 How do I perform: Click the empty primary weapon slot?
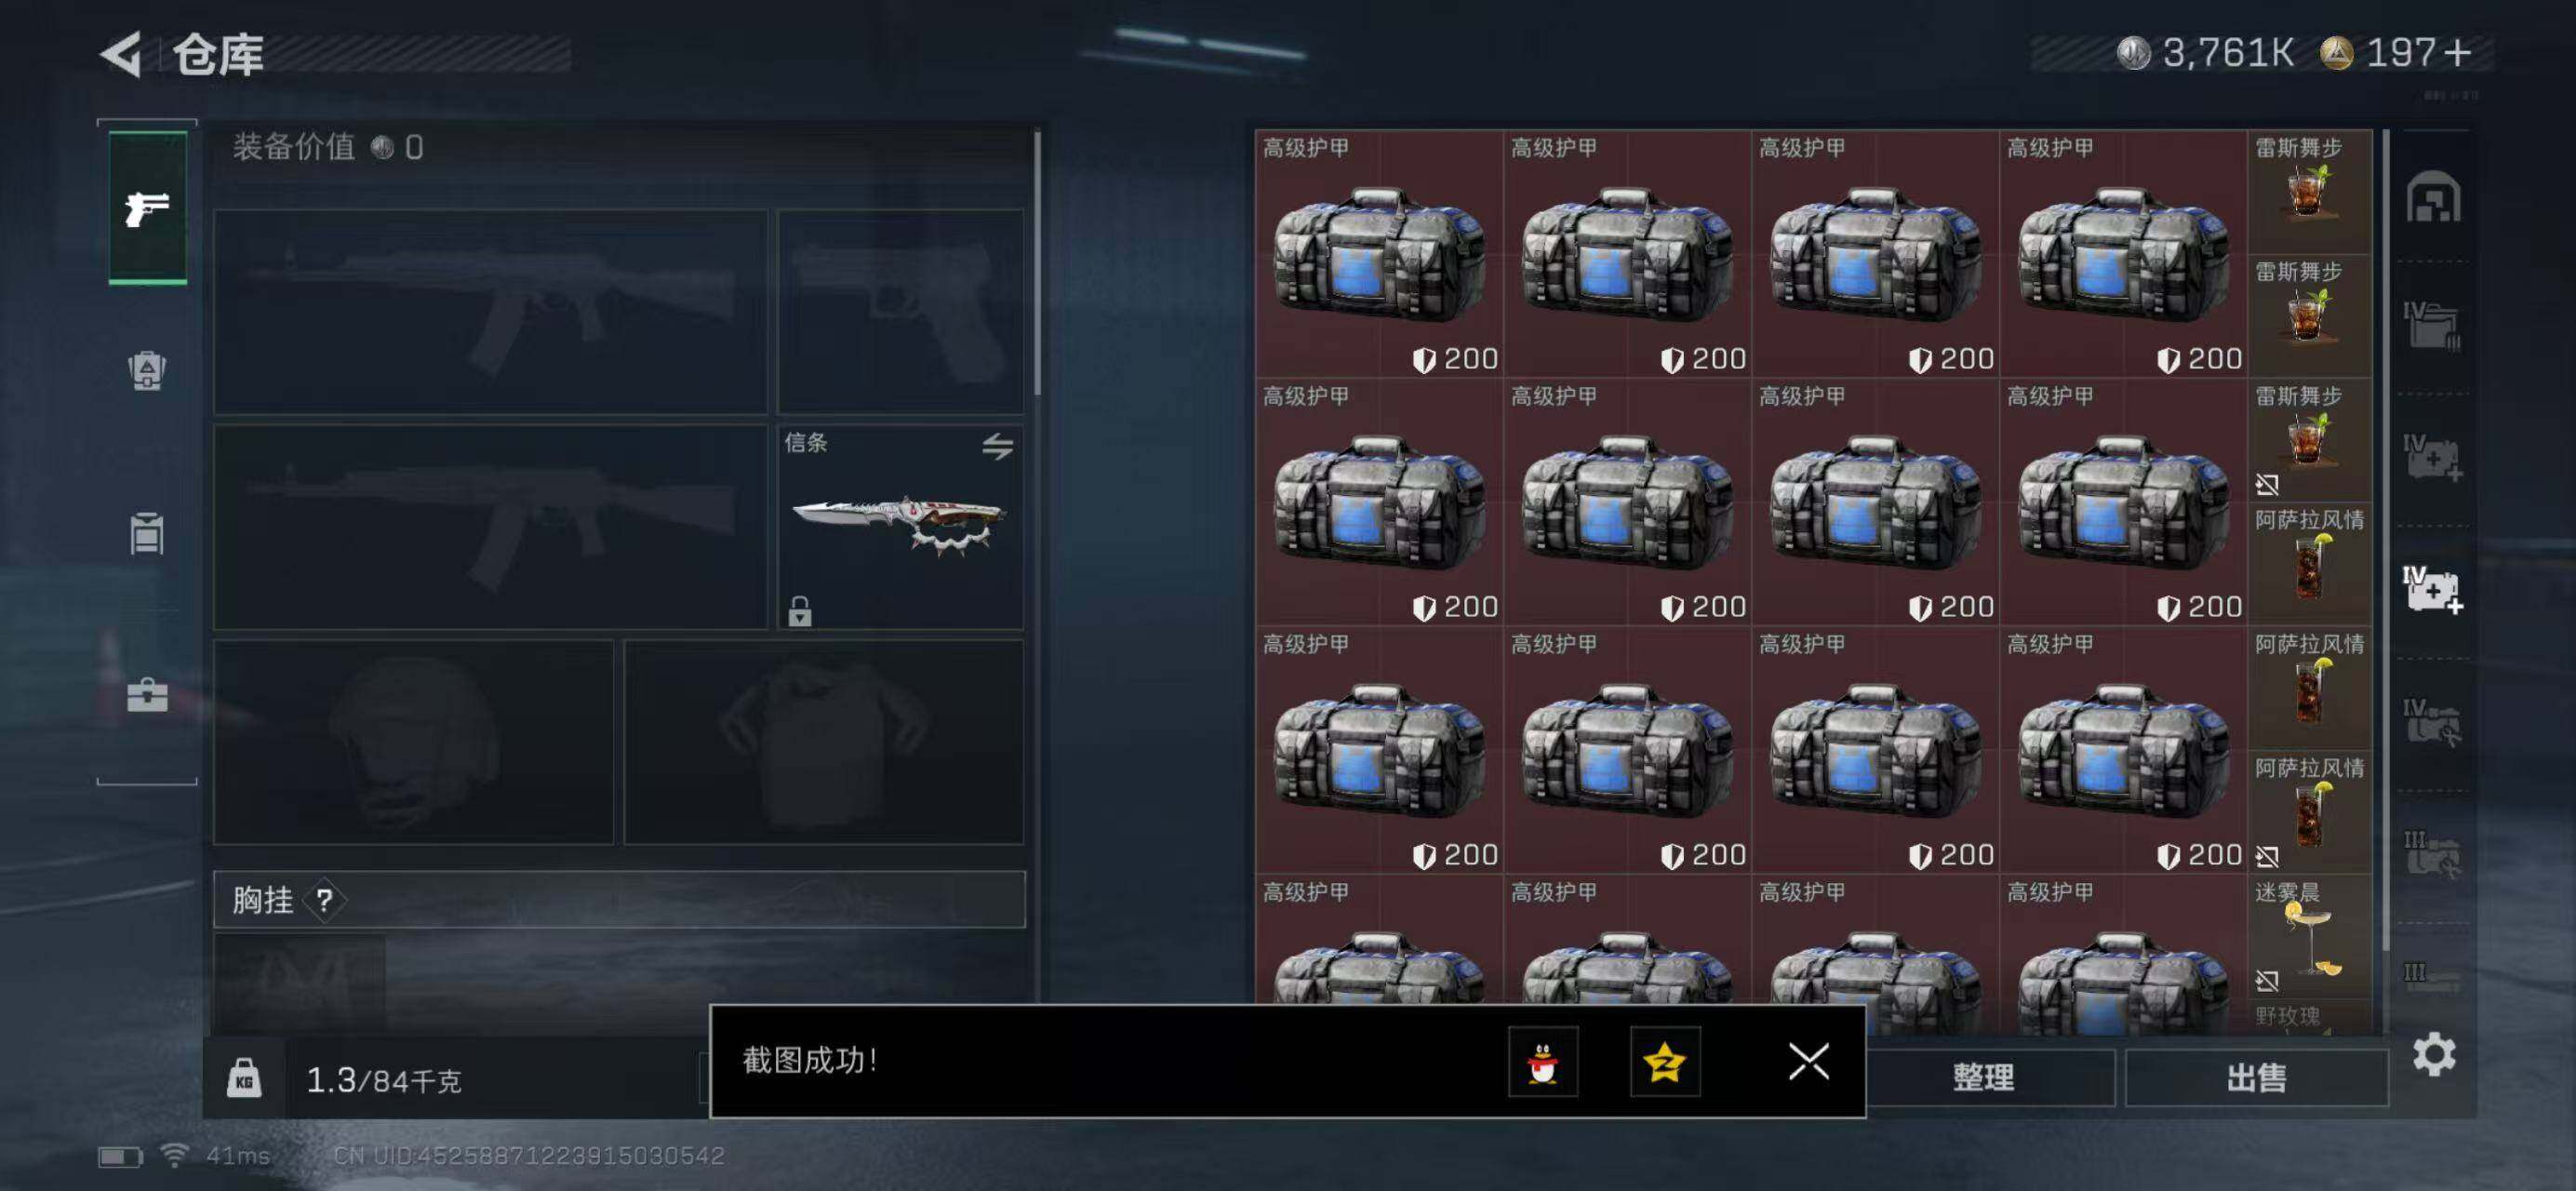[x=490, y=311]
